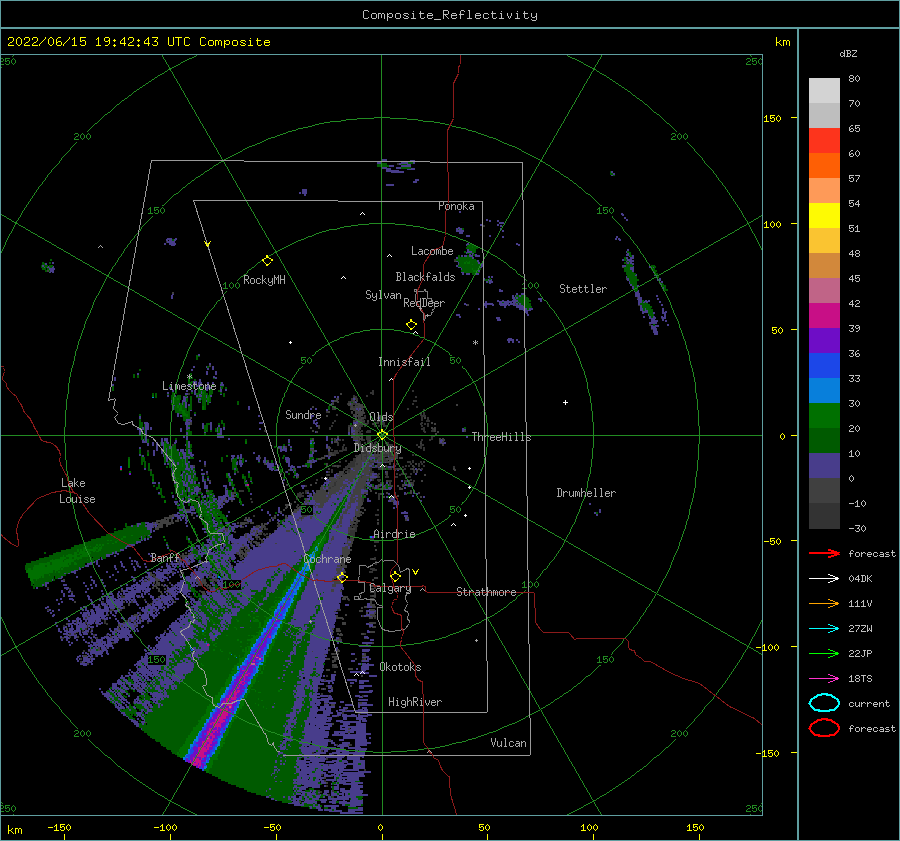Click the Strathmore city label
900x841 pixels.
click(x=486, y=592)
